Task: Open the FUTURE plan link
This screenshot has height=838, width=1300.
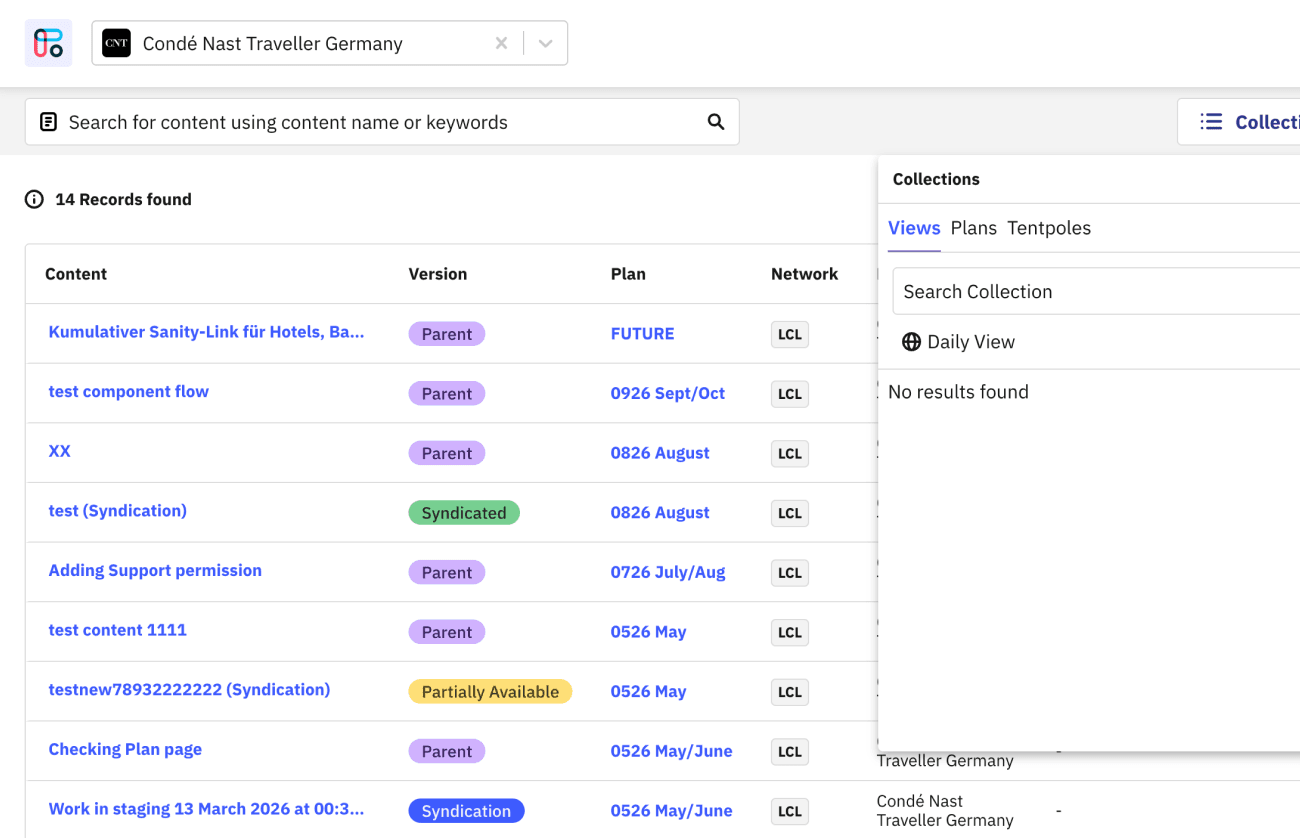Action: (x=642, y=334)
